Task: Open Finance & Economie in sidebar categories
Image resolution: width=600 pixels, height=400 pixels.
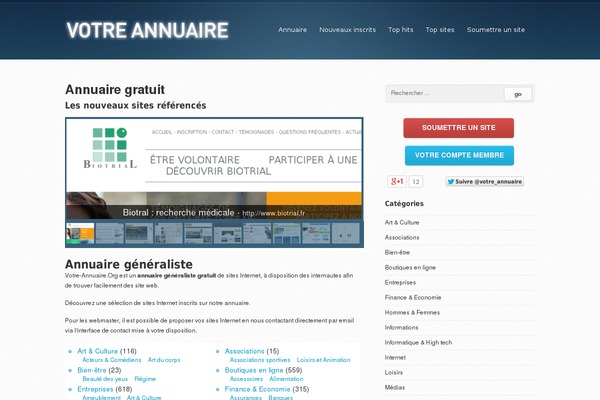Action: coord(413,297)
